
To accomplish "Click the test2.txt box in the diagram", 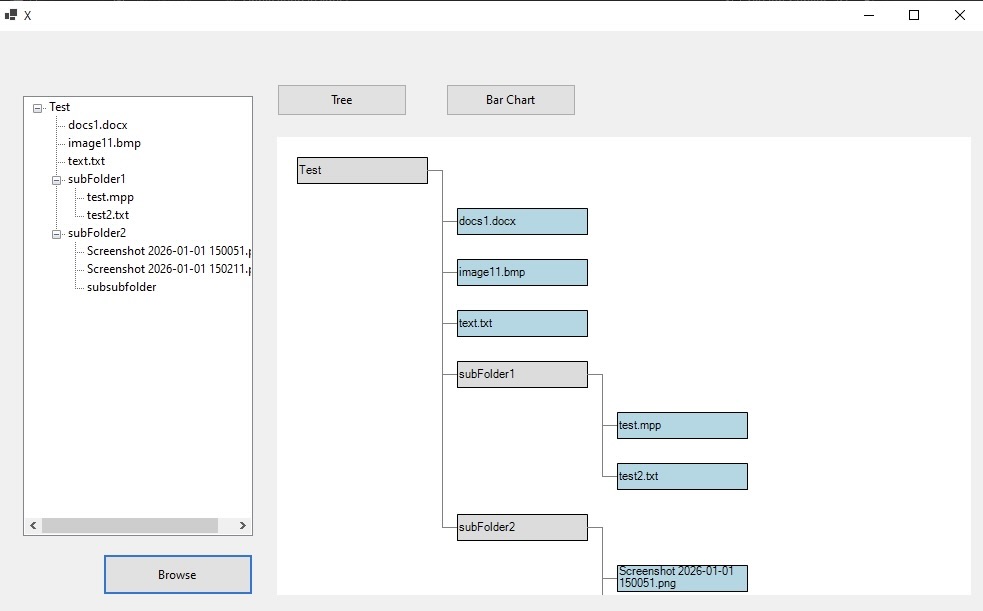I will pos(682,476).
